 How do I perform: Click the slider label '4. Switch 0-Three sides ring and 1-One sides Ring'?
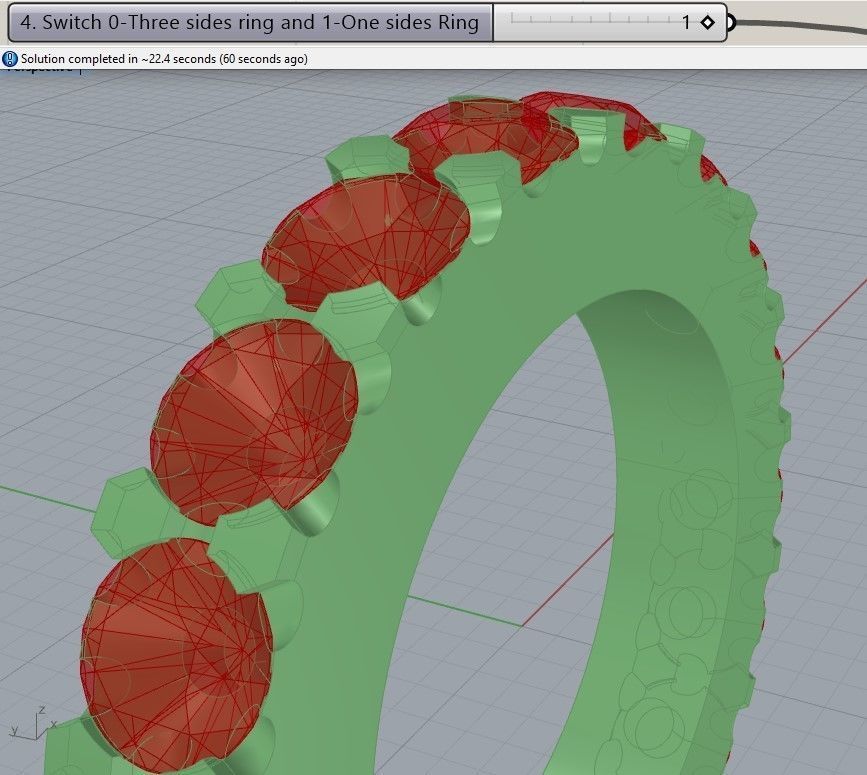tap(249, 23)
